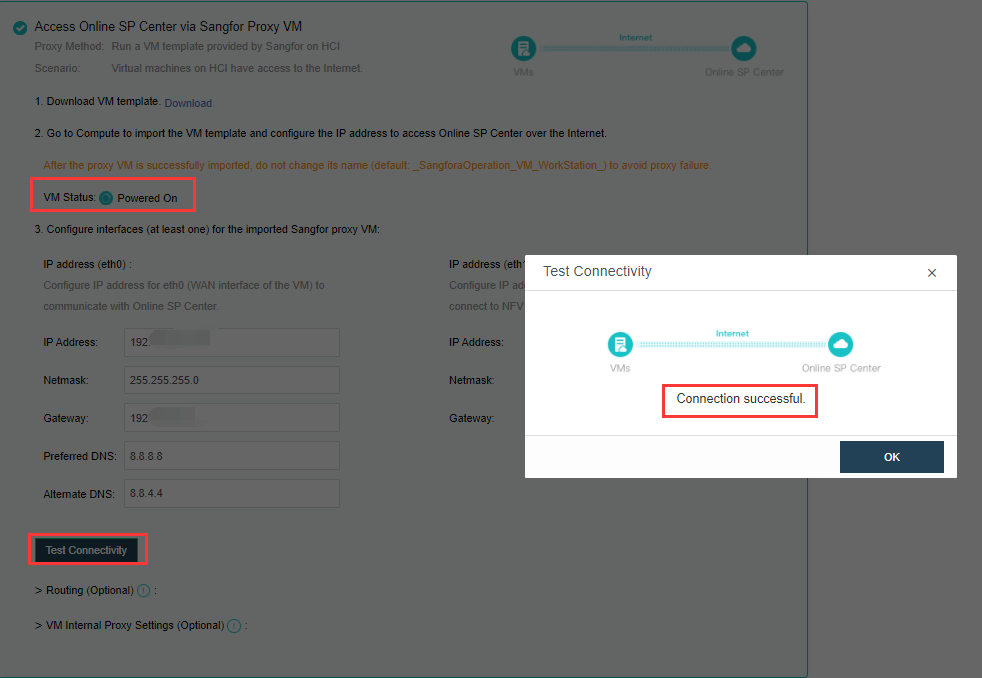Click the Powered On status text
This screenshot has height=678, width=982.
point(147,198)
